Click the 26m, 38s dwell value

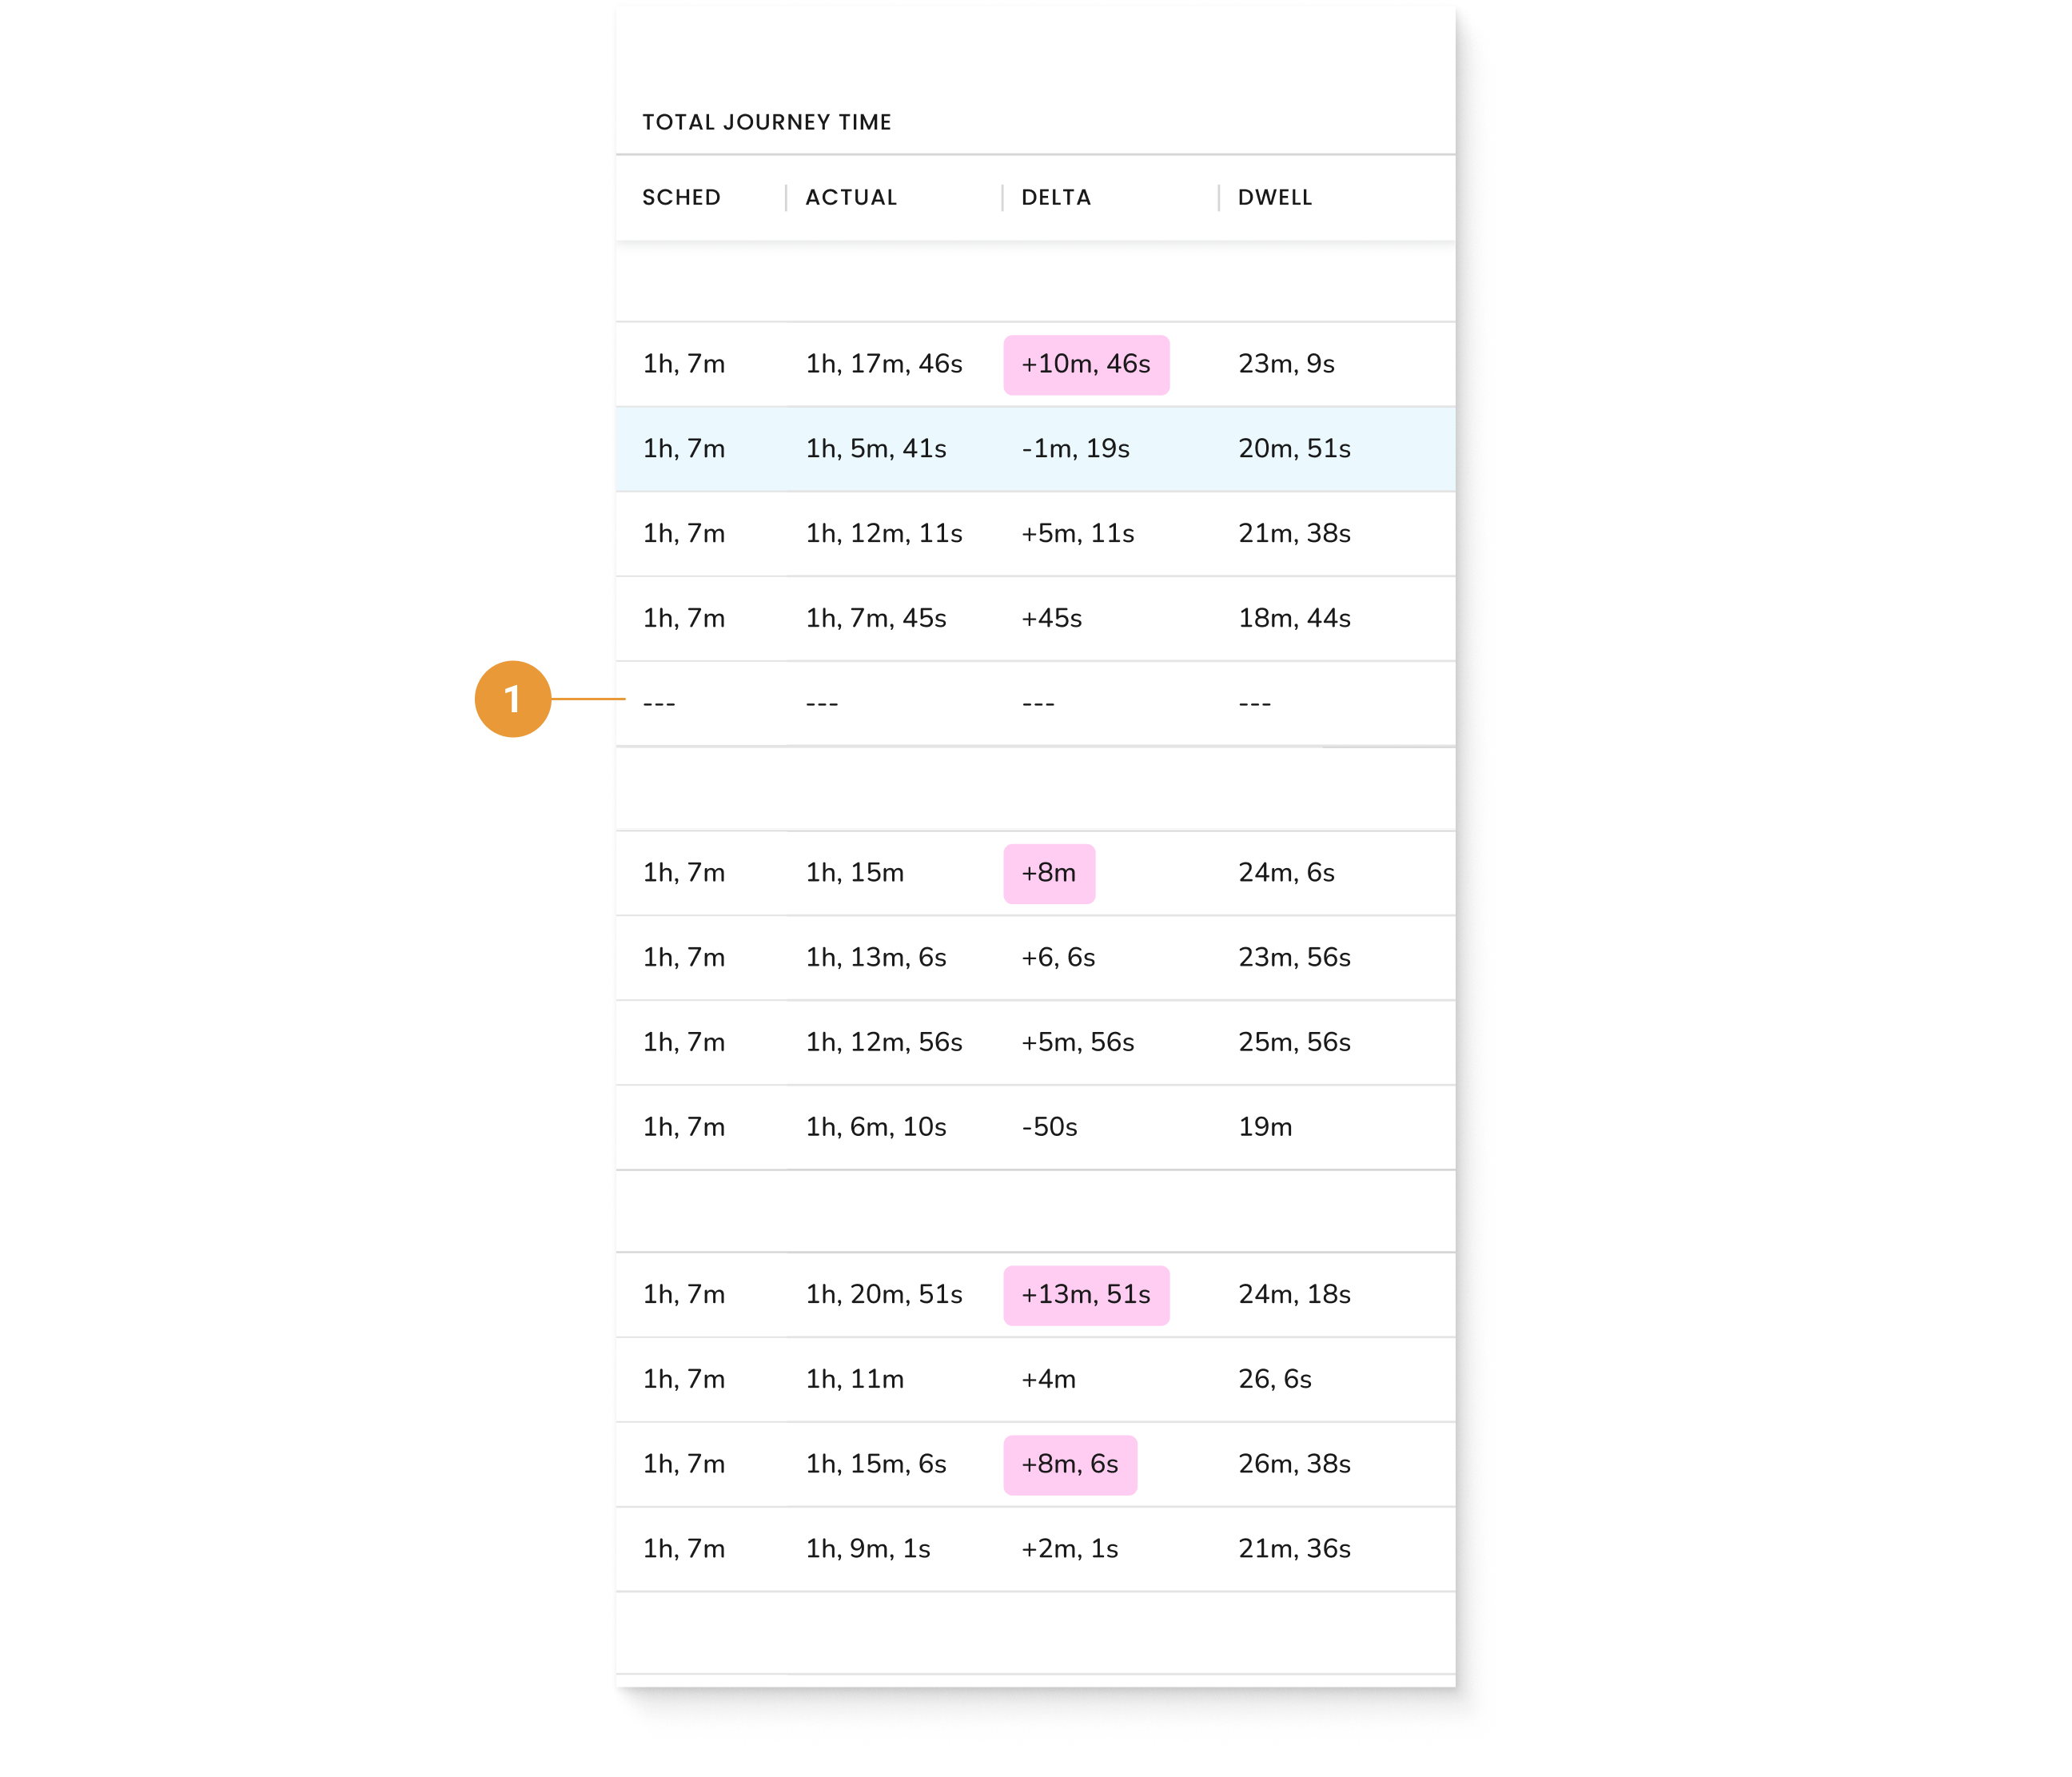(x=1294, y=1465)
